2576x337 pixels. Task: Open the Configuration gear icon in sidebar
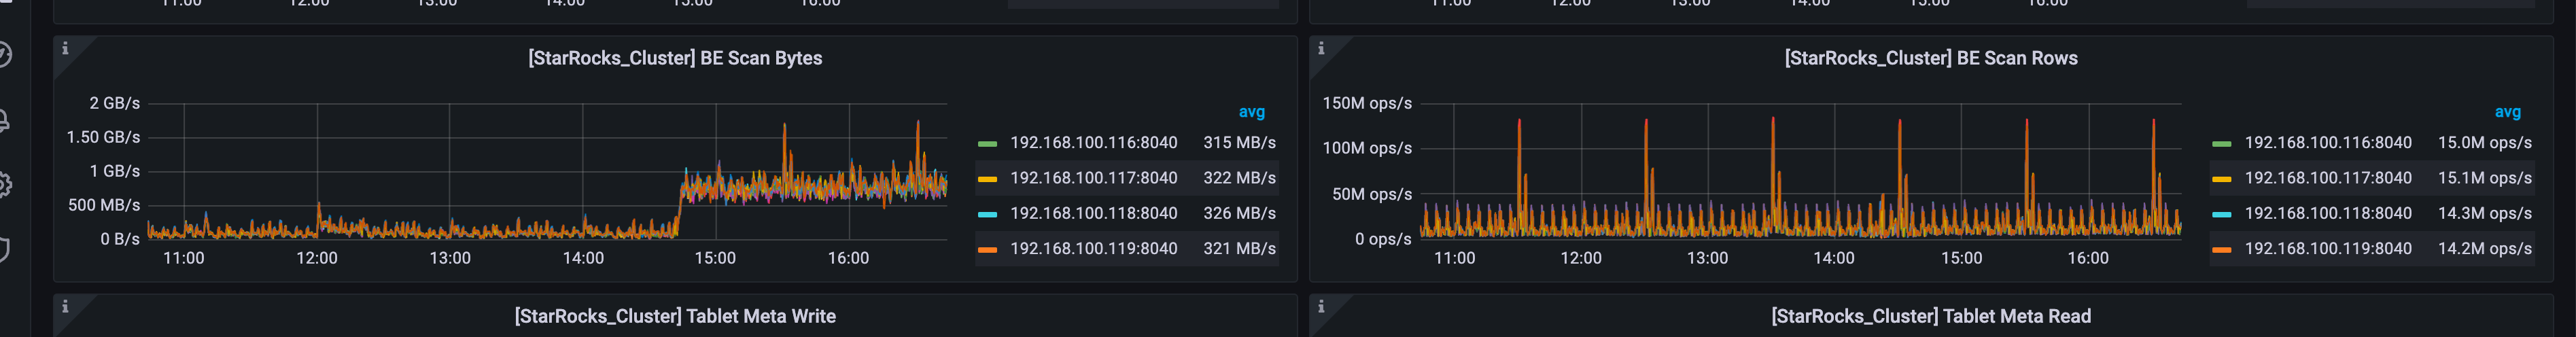click(x=4, y=185)
